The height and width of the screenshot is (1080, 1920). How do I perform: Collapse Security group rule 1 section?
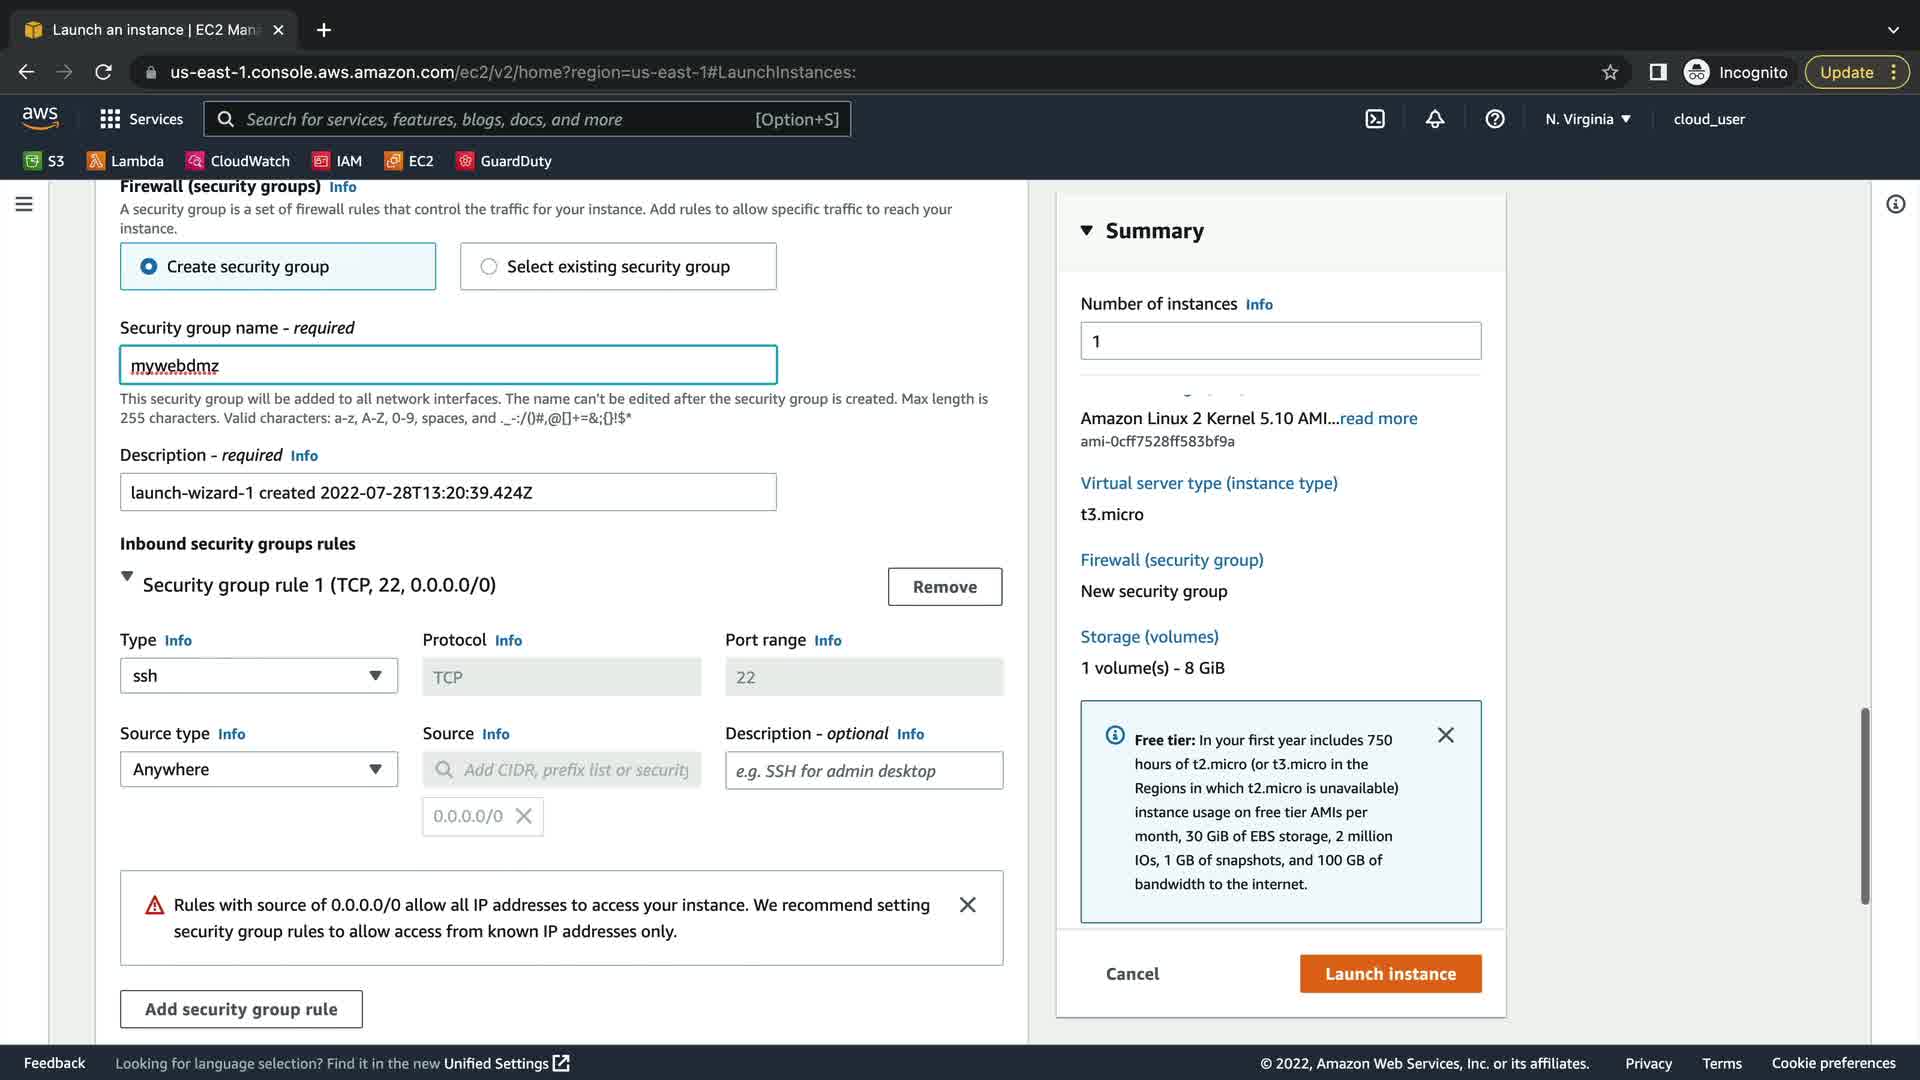click(127, 577)
